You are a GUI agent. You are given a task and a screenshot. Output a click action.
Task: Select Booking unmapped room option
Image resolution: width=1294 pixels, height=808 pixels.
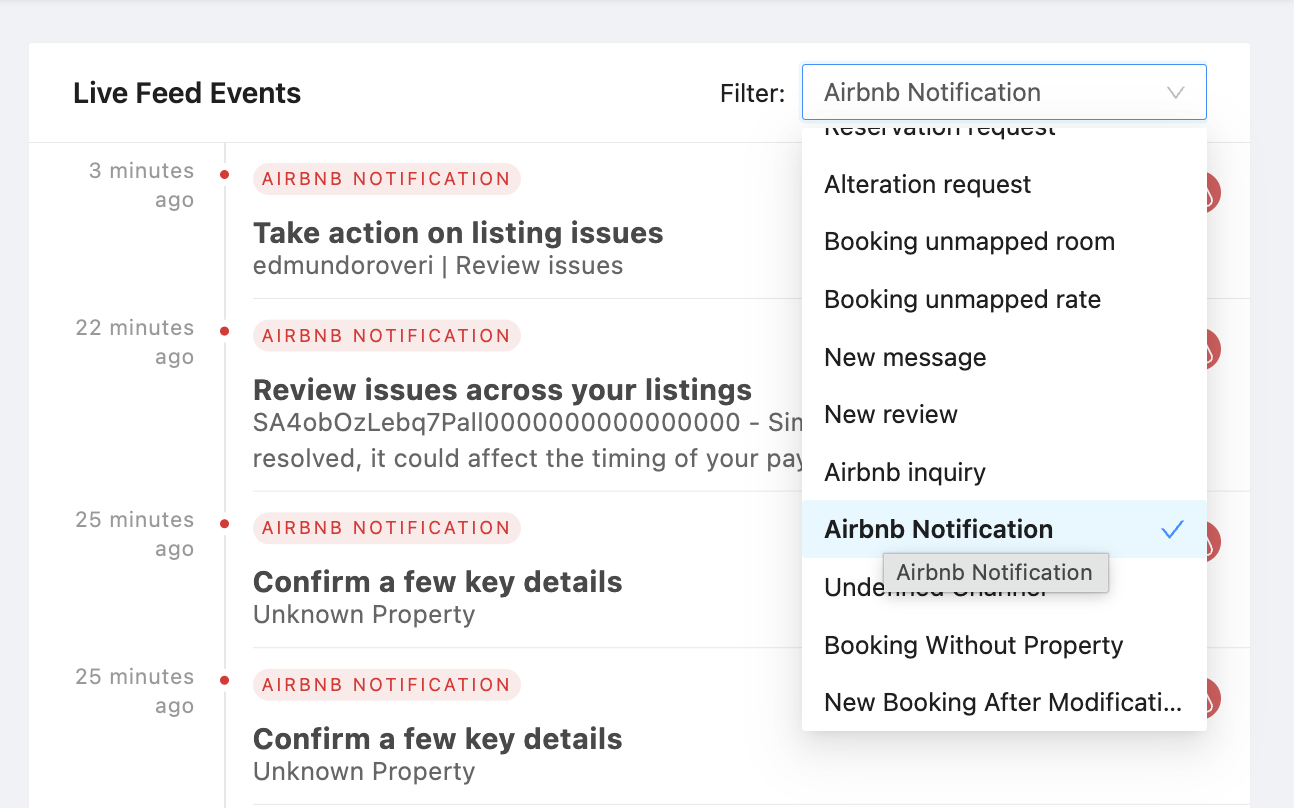[x=1004, y=242]
